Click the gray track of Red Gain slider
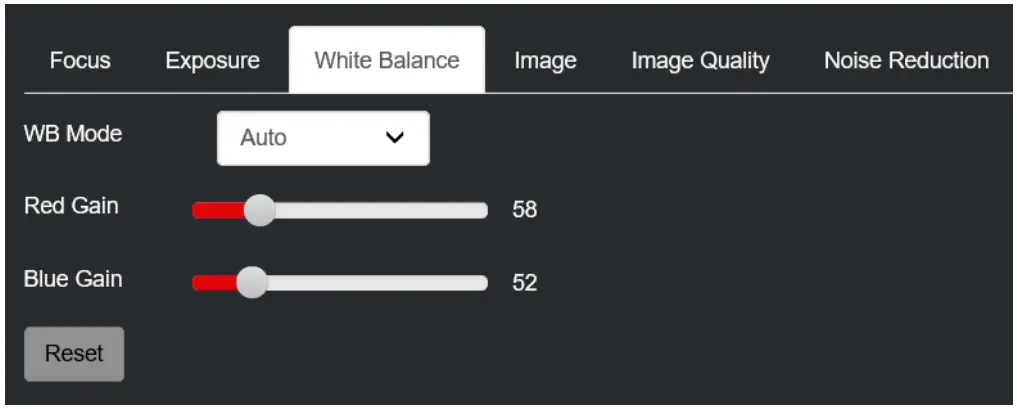1017x409 pixels. click(x=380, y=210)
